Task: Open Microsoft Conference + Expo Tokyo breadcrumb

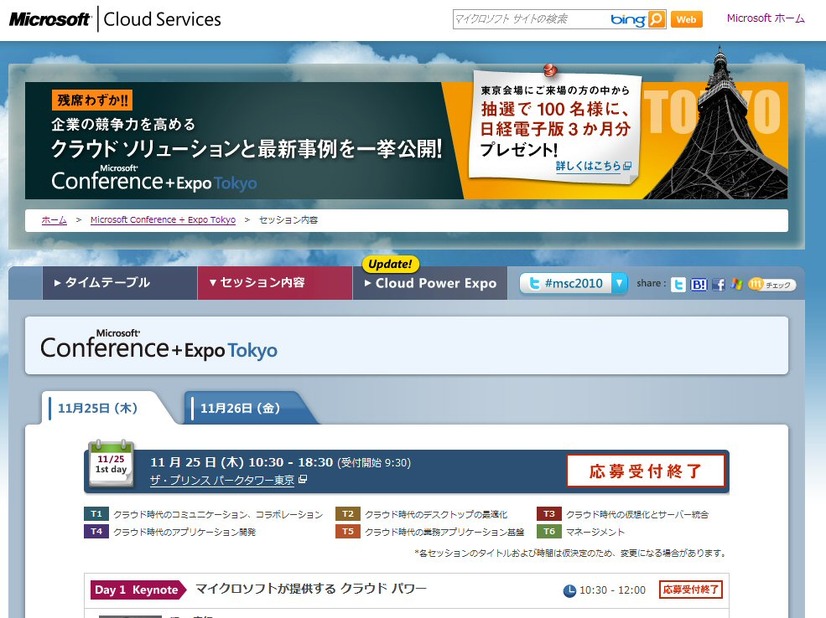Action: tap(163, 220)
